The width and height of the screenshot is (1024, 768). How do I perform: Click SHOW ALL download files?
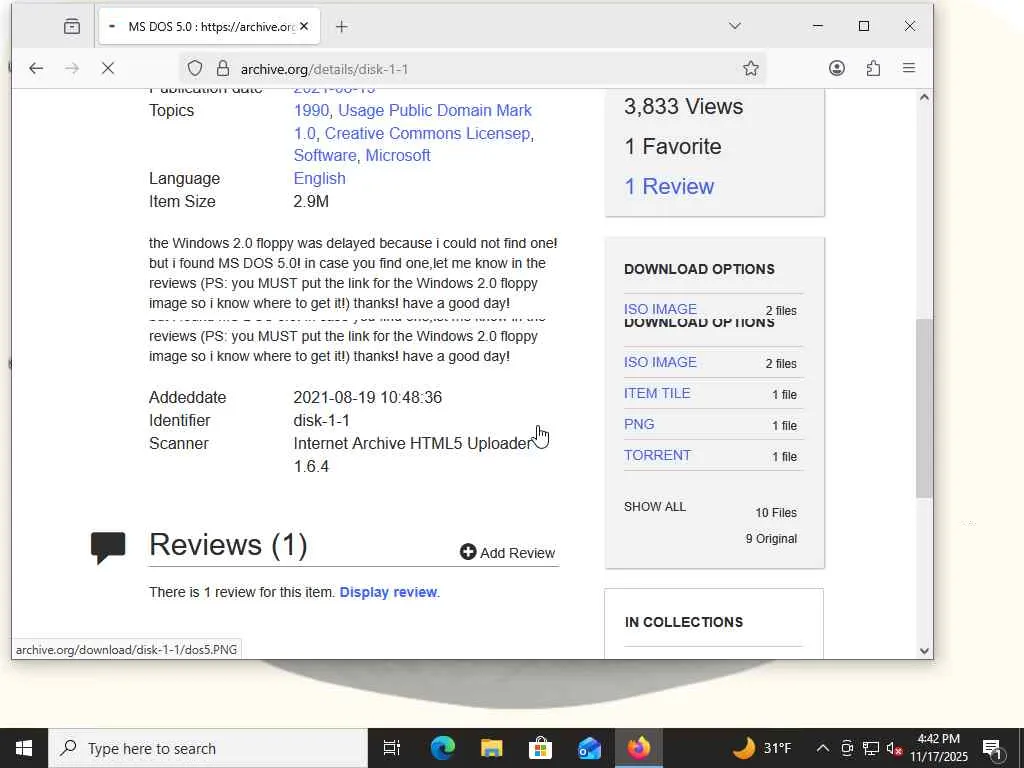pyautogui.click(x=654, y=507)
